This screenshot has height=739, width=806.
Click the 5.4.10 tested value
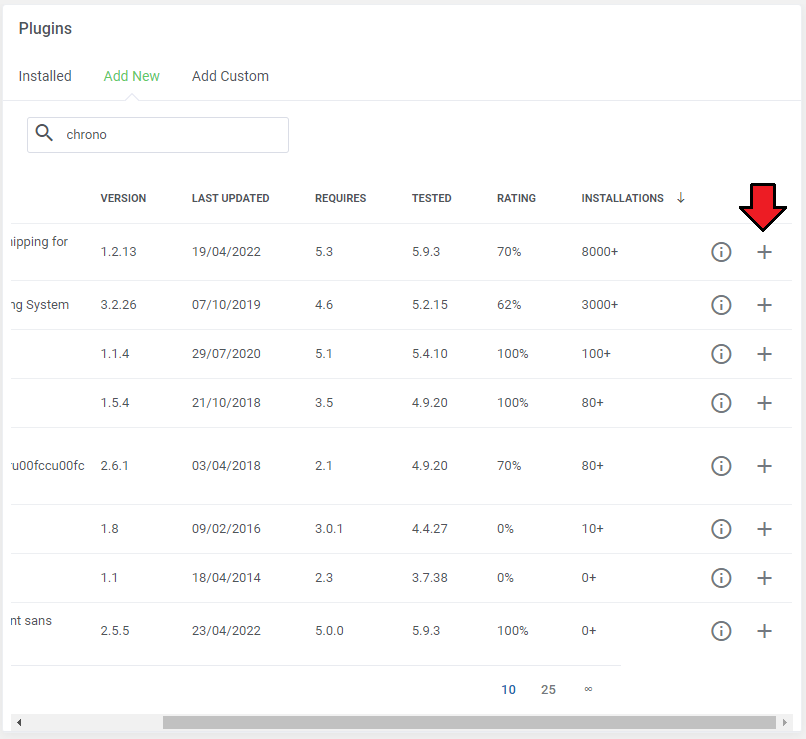430,354
